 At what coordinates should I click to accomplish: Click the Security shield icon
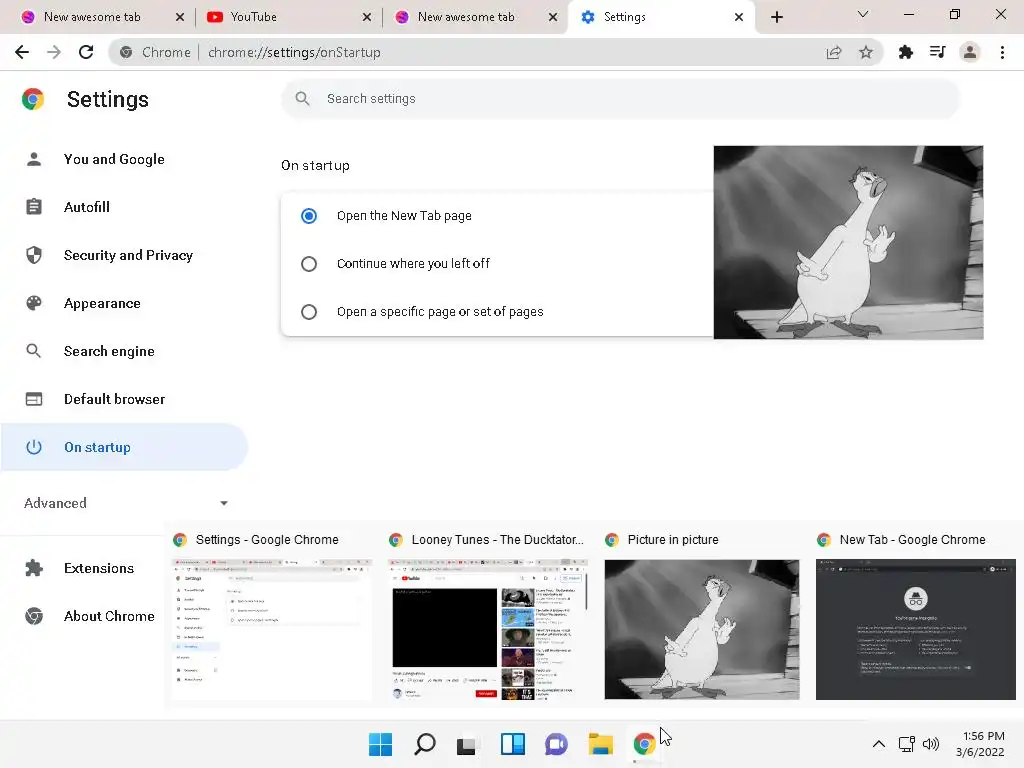[34, 255]
